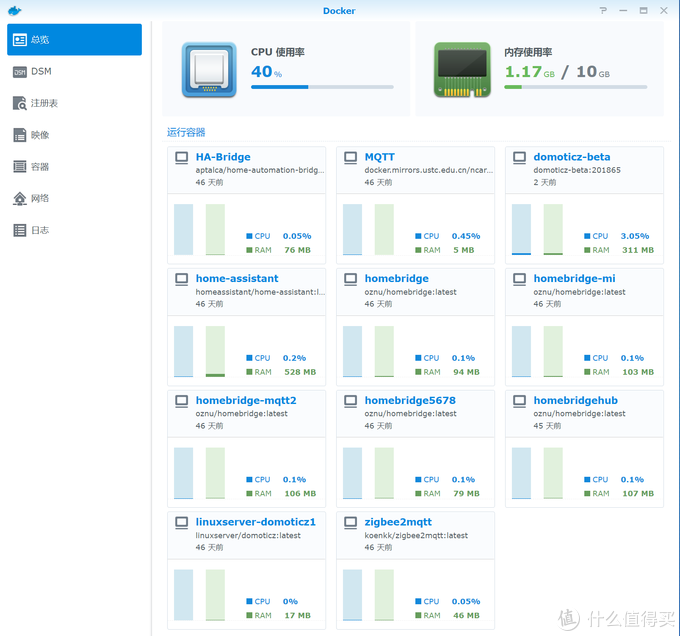The image size is (680, 636).
Task: Go to the 注册表 registry section
Action: [x=75, y=103]
